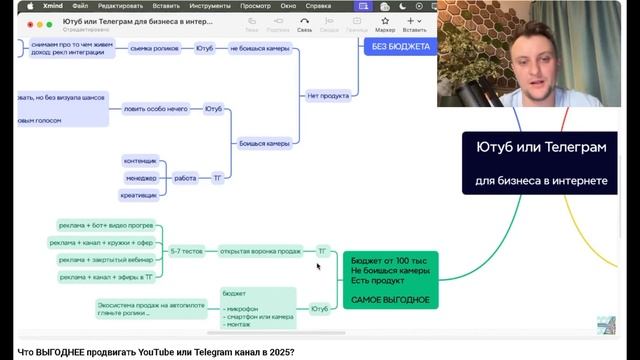Screen dimensions: 640x360
Task: Click the map thumbnail at canvas corner
Action: (606, 325)
